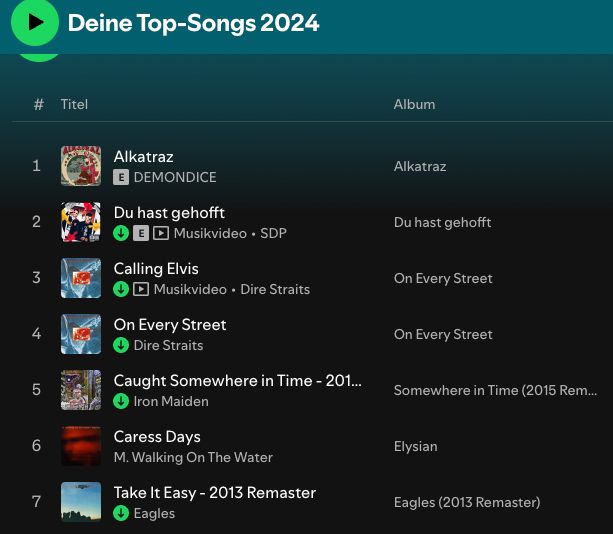Open the Caught Somewhere in Time cover thumbnail
This screenshot has height=534, width=613.
click(81, 390)
